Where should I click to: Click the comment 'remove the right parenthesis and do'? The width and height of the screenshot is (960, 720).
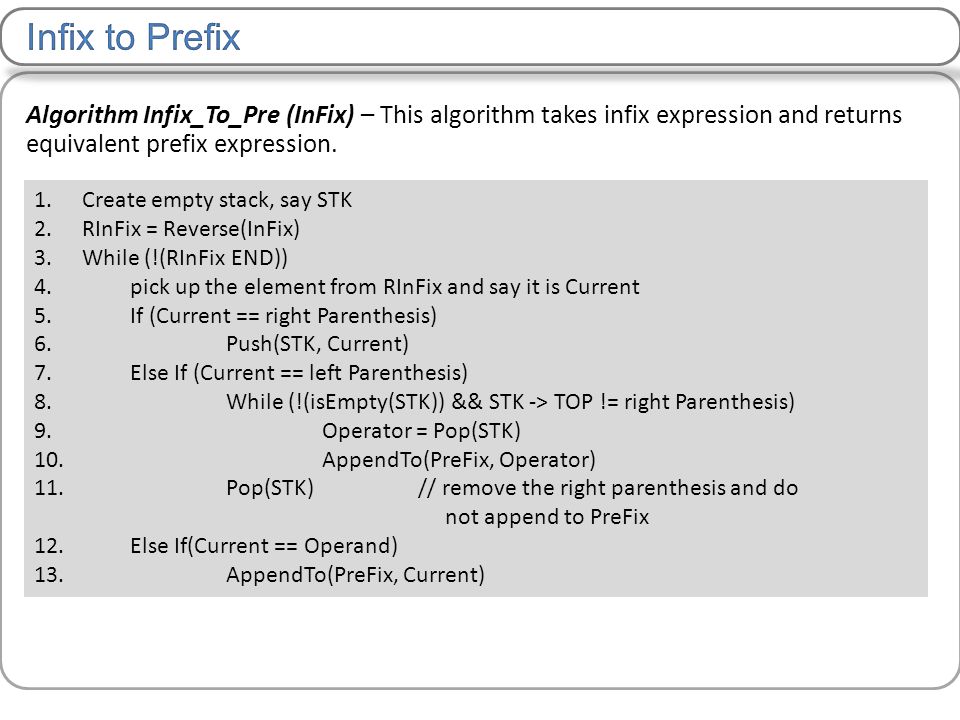608,488
